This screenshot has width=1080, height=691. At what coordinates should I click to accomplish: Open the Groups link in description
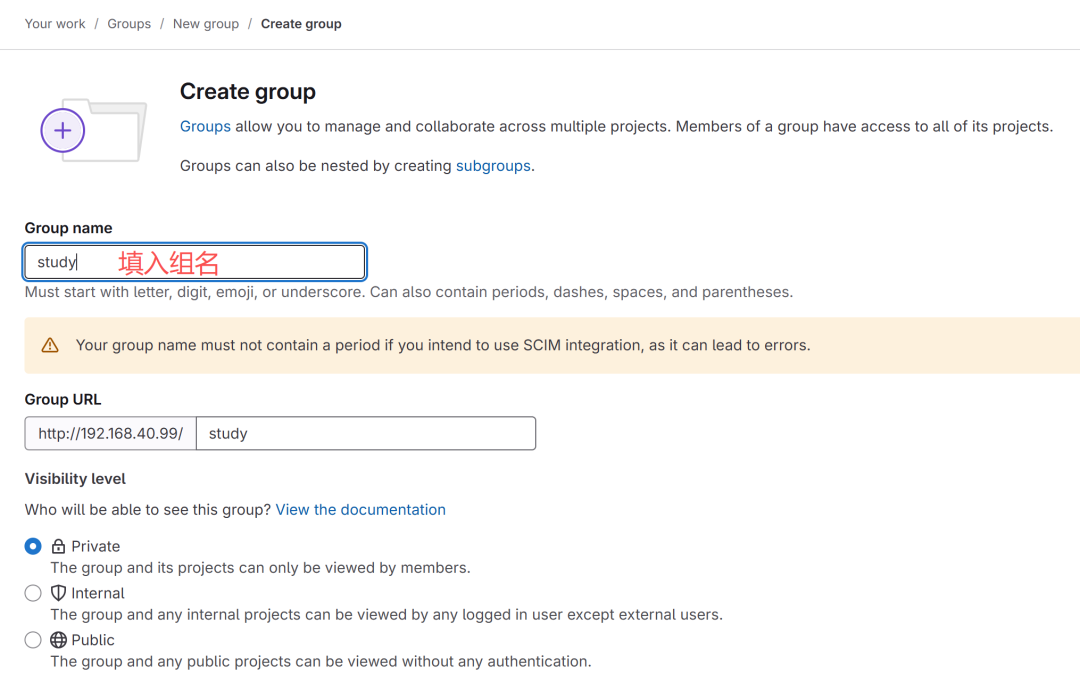[x=205, y=127]
